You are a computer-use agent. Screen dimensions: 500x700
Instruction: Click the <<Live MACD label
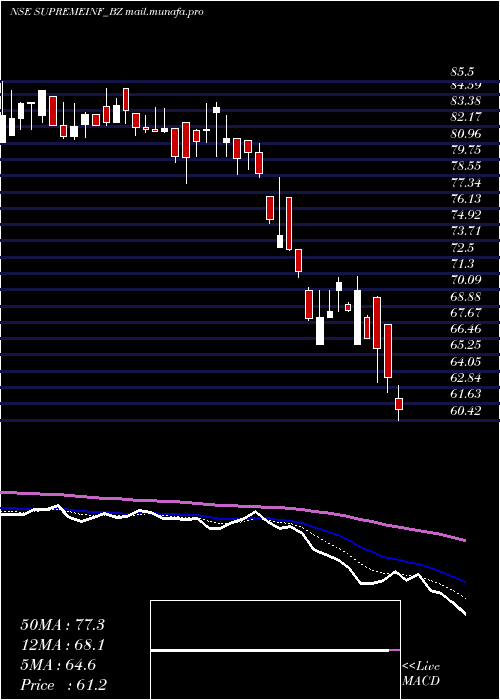pyautogui.click(x=421, y=674)
